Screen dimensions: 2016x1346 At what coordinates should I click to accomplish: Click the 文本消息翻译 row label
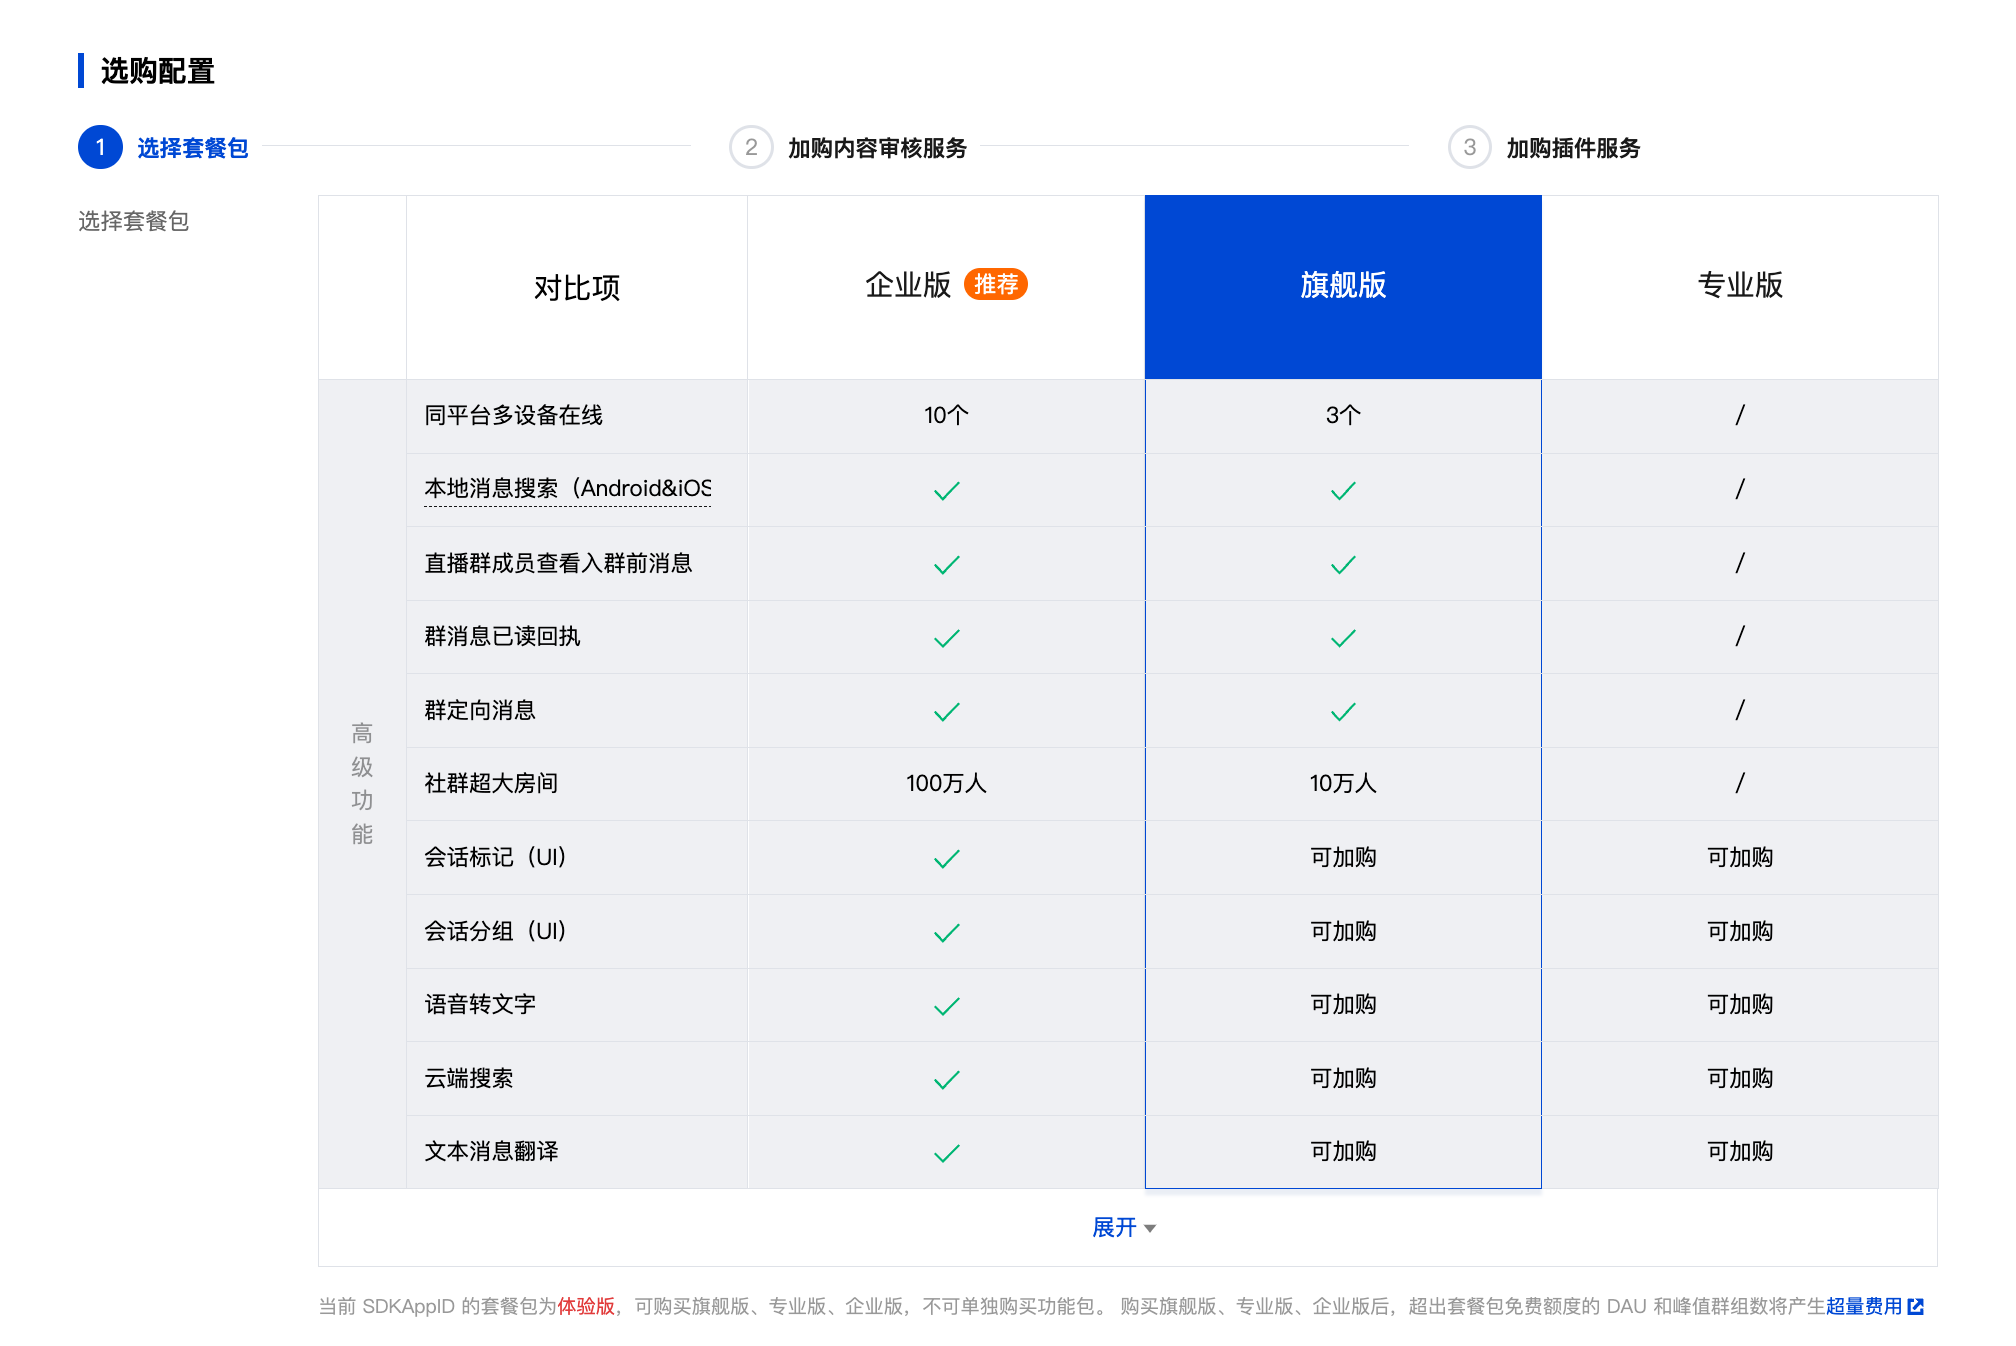491,1151
